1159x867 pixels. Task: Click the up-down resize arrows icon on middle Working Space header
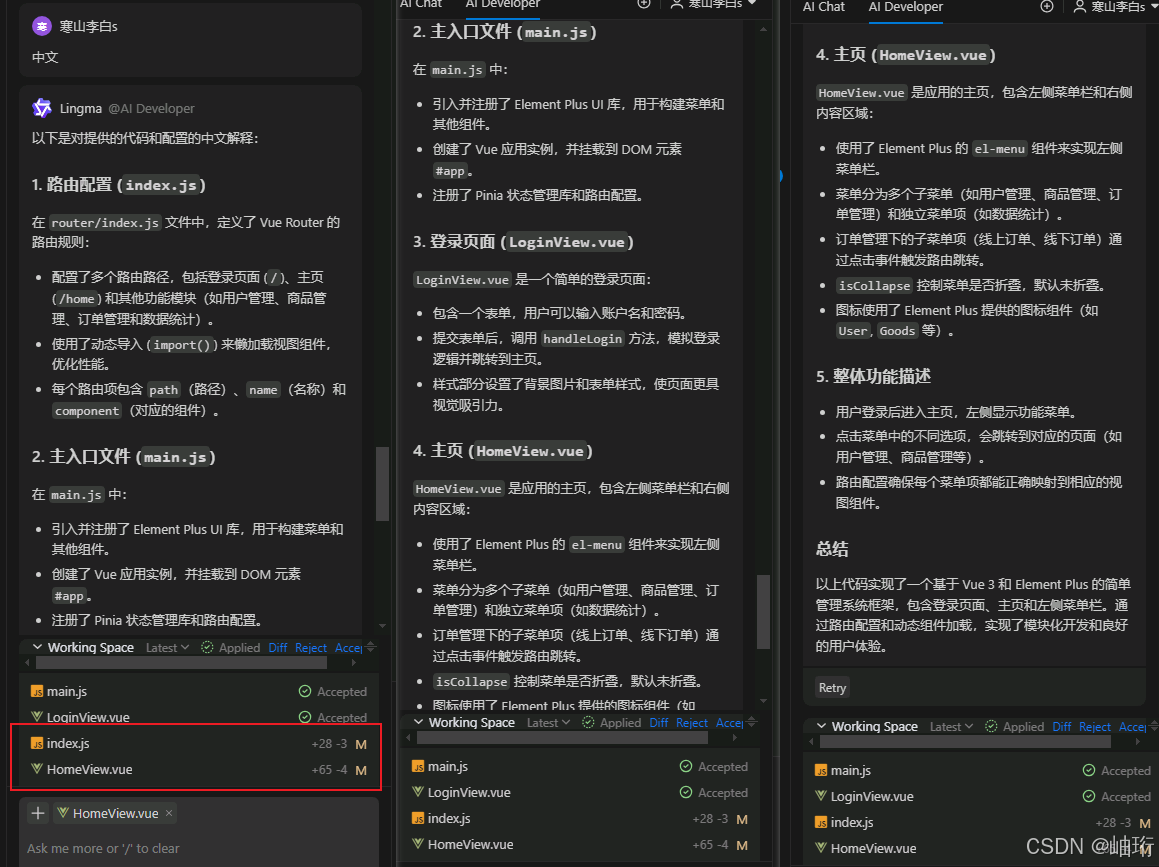752,721
